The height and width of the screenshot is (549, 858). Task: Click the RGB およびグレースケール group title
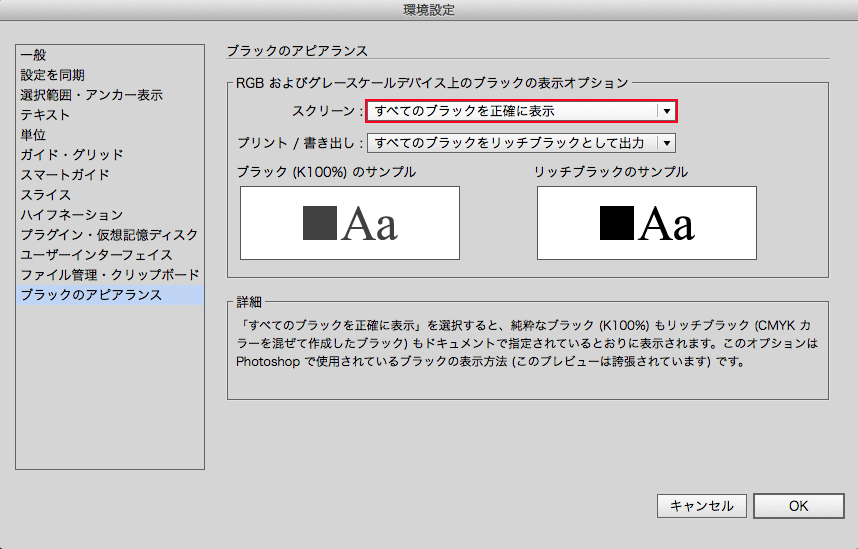click(x=432, y=83)
